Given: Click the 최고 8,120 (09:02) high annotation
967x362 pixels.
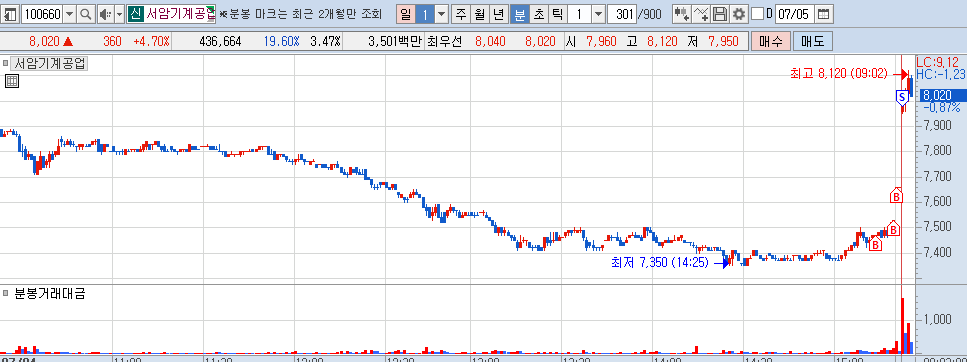Looking at the screenshot, I should [x=839, y=73].
